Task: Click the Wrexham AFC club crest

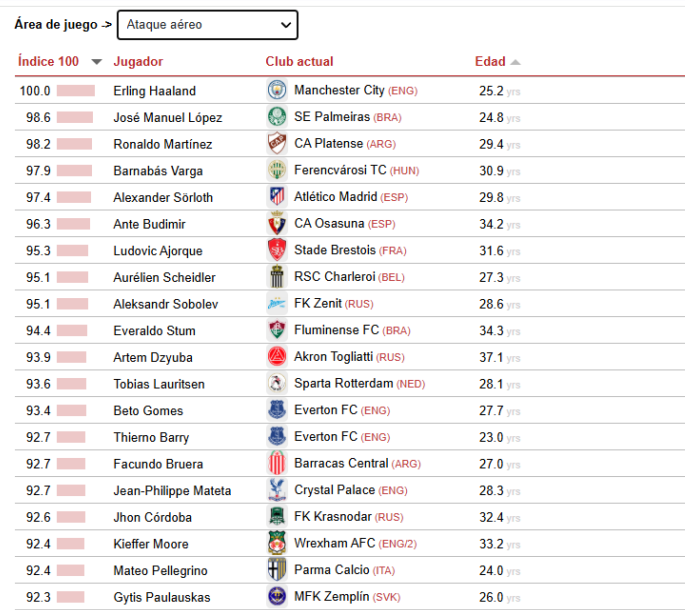Action: (276, 544)
